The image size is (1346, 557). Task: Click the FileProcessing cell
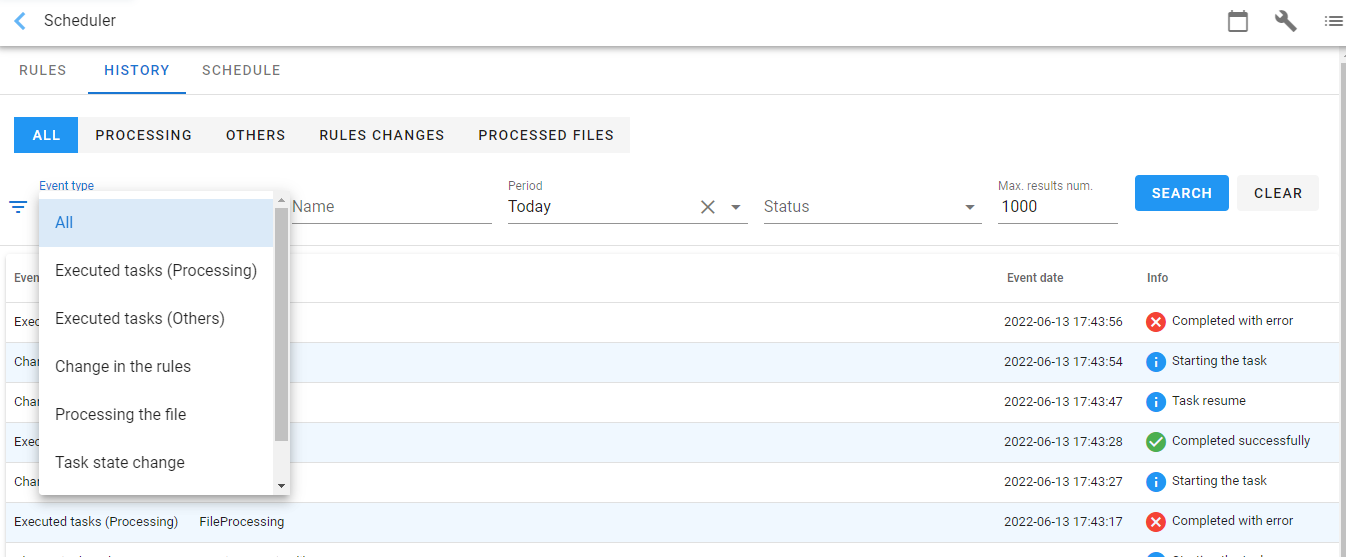click(242, 522)
